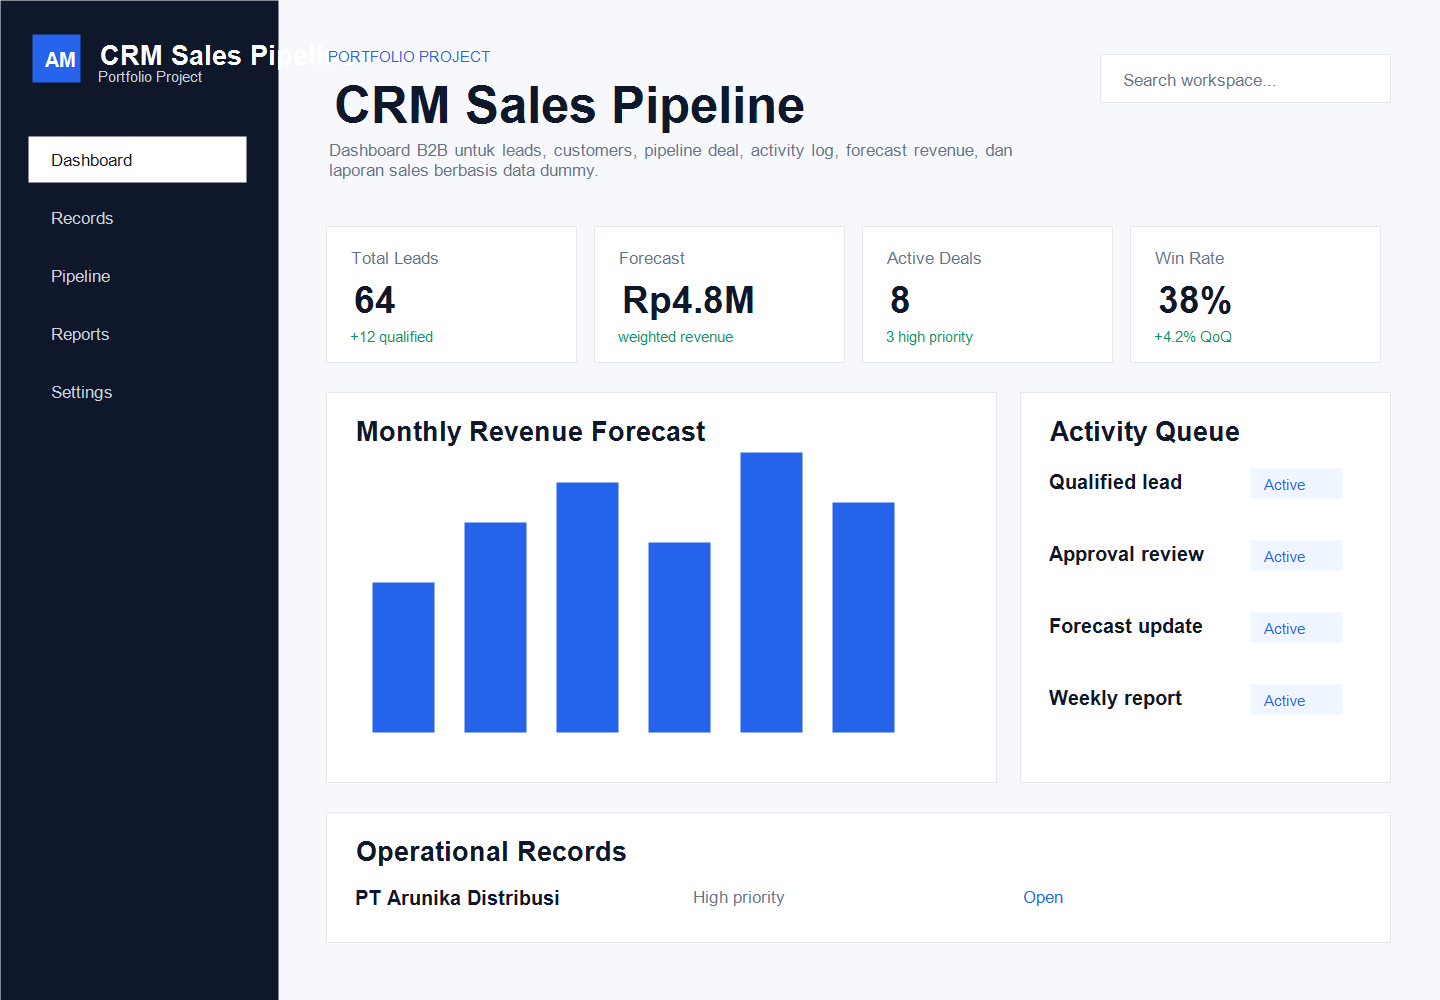This screenshot has height=1000, width=1440.
Task: Select the Forecast update activity text
Action: (x=1126, y=626)
